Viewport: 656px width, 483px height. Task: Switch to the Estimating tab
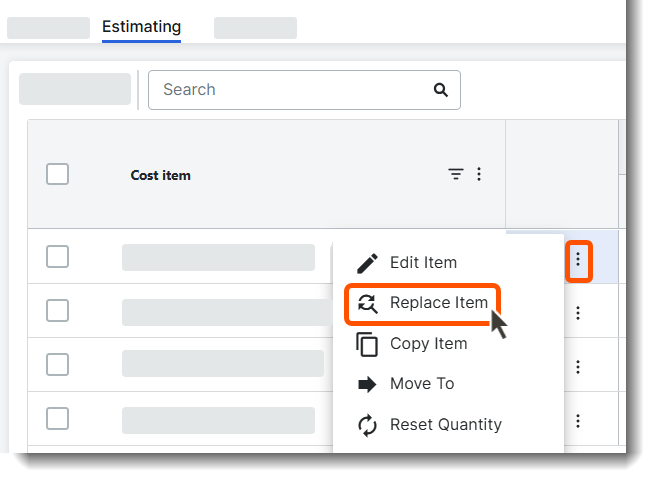point(141,27)
